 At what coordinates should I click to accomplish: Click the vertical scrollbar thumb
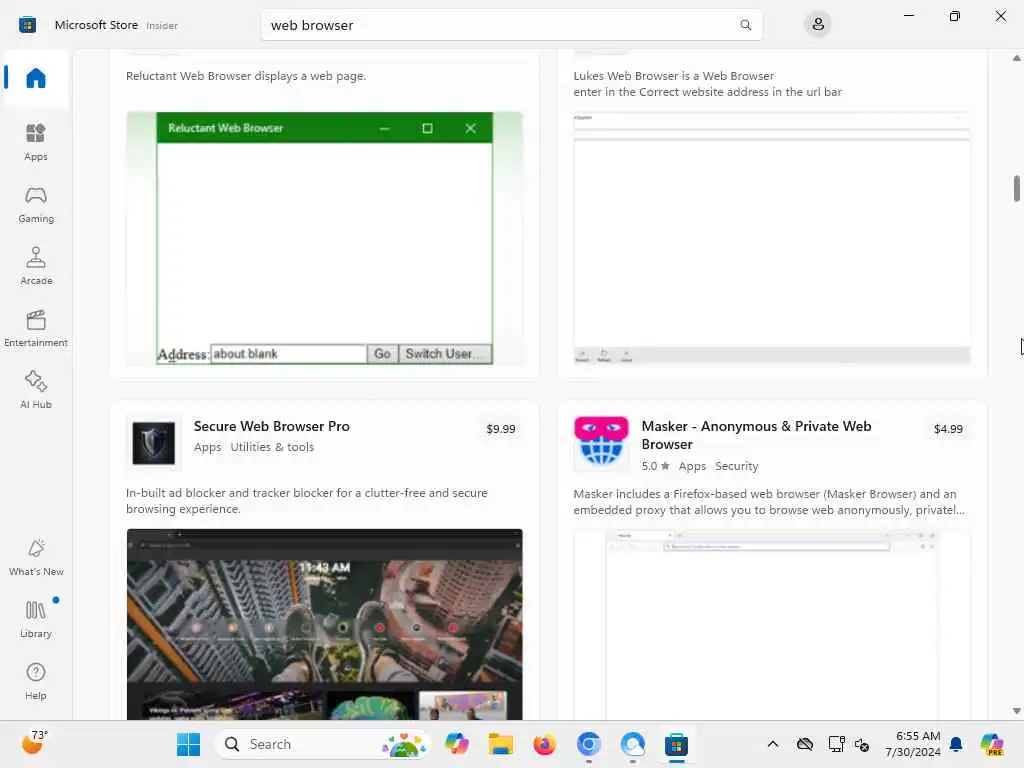pyautogui.click(x=1016, y=189)
